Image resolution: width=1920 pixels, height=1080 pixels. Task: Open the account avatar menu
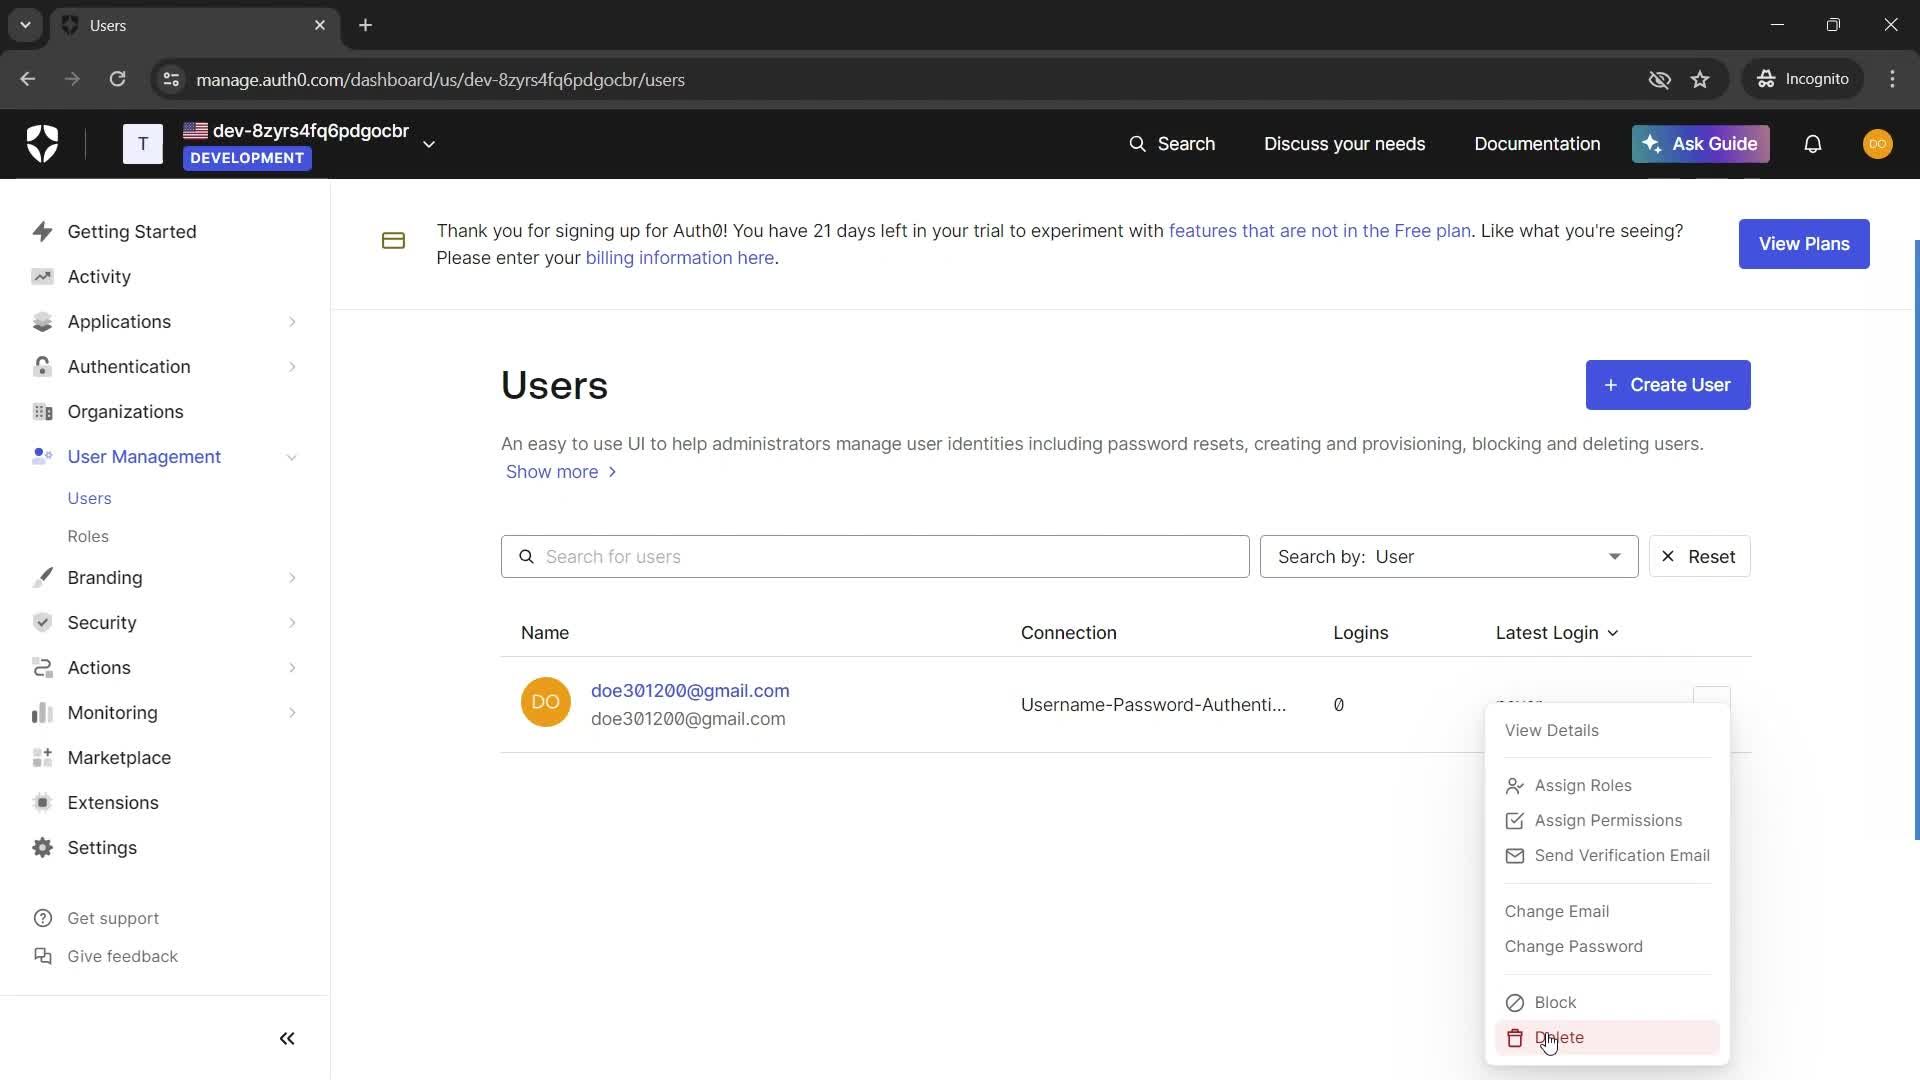tap(1877, 144)
